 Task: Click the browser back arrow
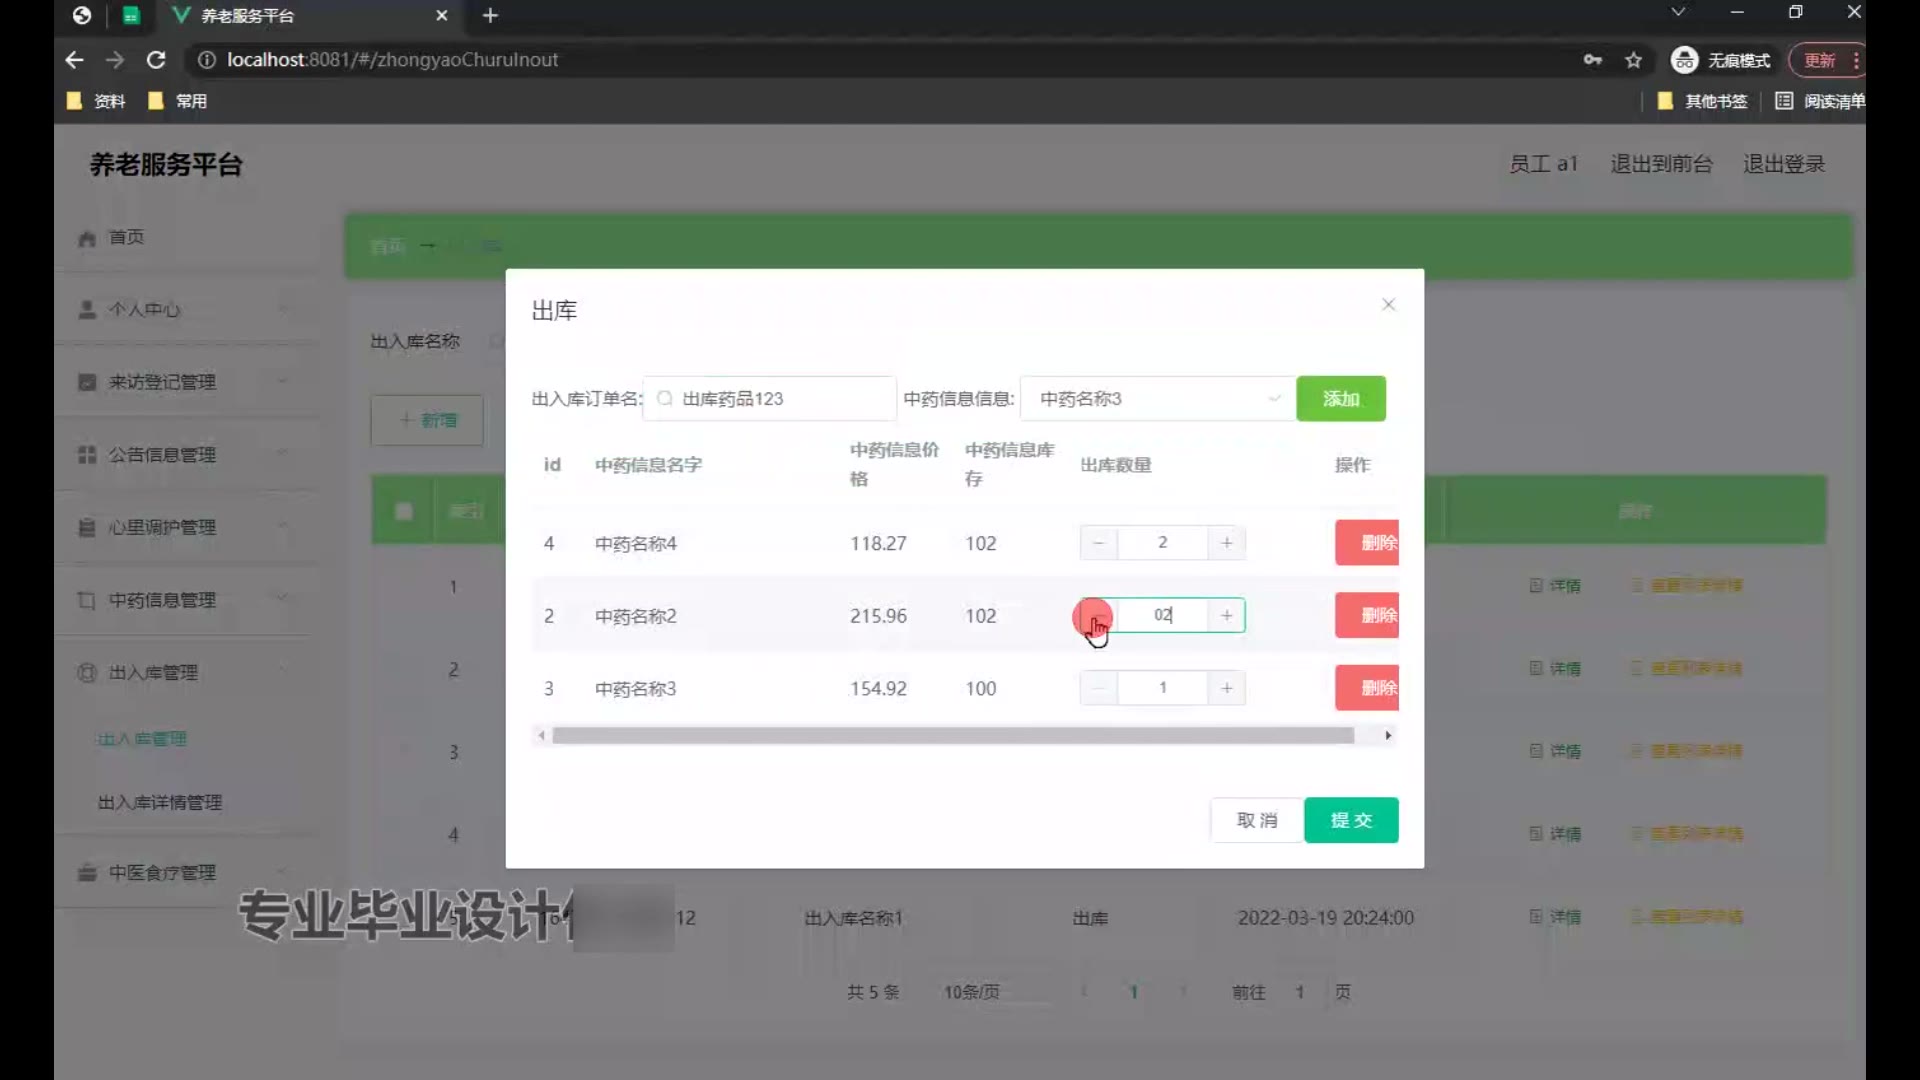pyautogui.click(x=75, y=60)
